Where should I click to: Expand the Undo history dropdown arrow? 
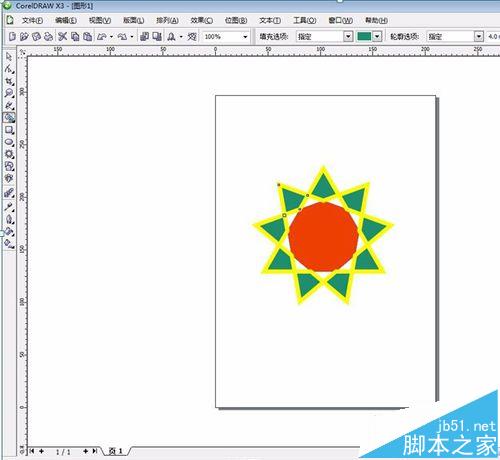[111, 37]
